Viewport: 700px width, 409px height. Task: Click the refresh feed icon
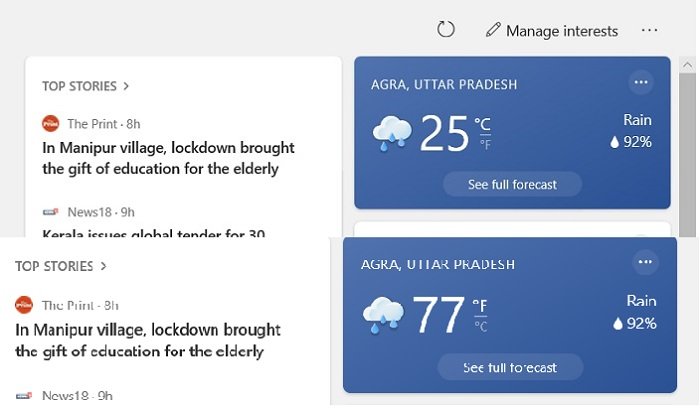(x=446, y=30)
